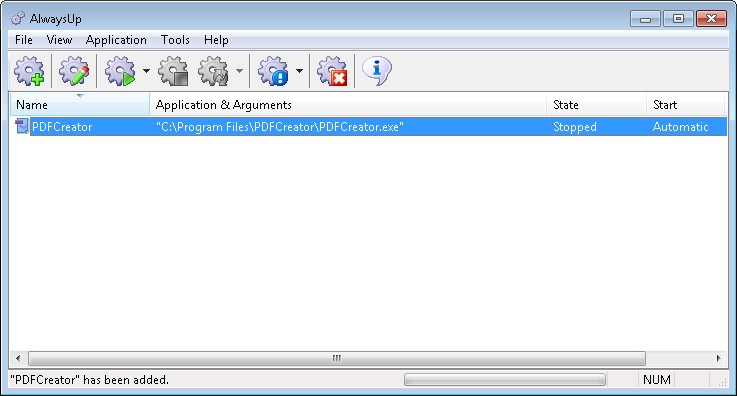Click the Automatic start type cell

681,127
